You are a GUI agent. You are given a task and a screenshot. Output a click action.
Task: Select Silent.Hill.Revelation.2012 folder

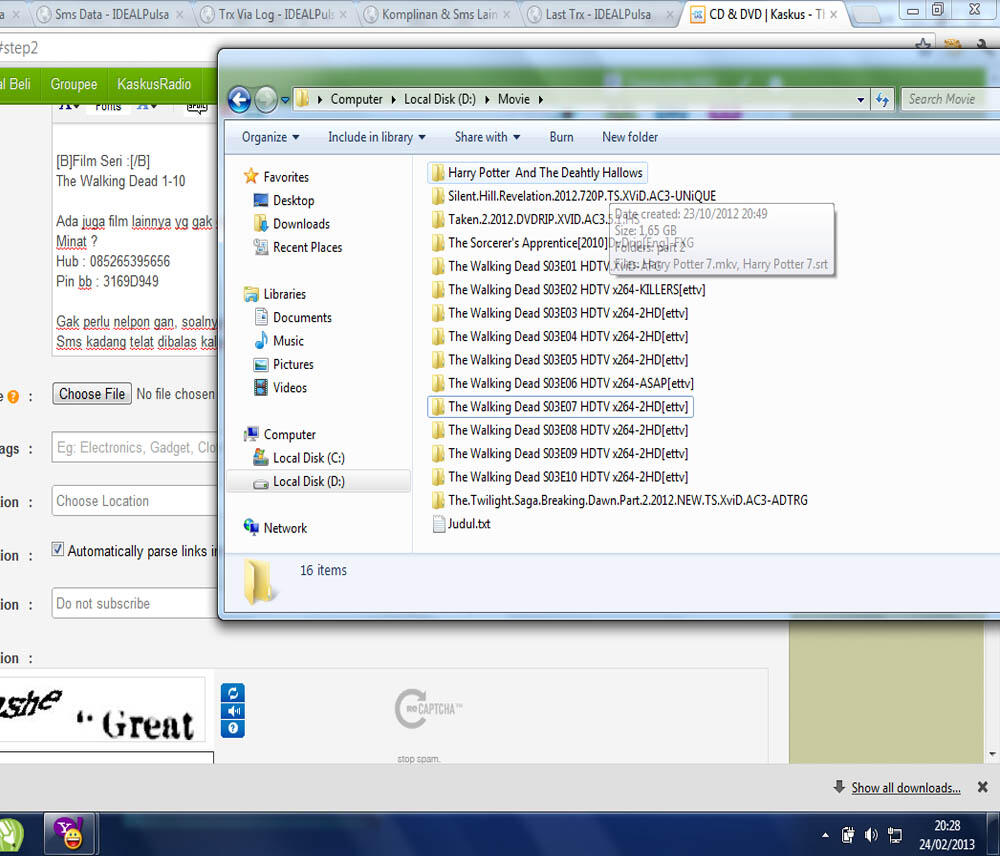[x=573, y=196]
